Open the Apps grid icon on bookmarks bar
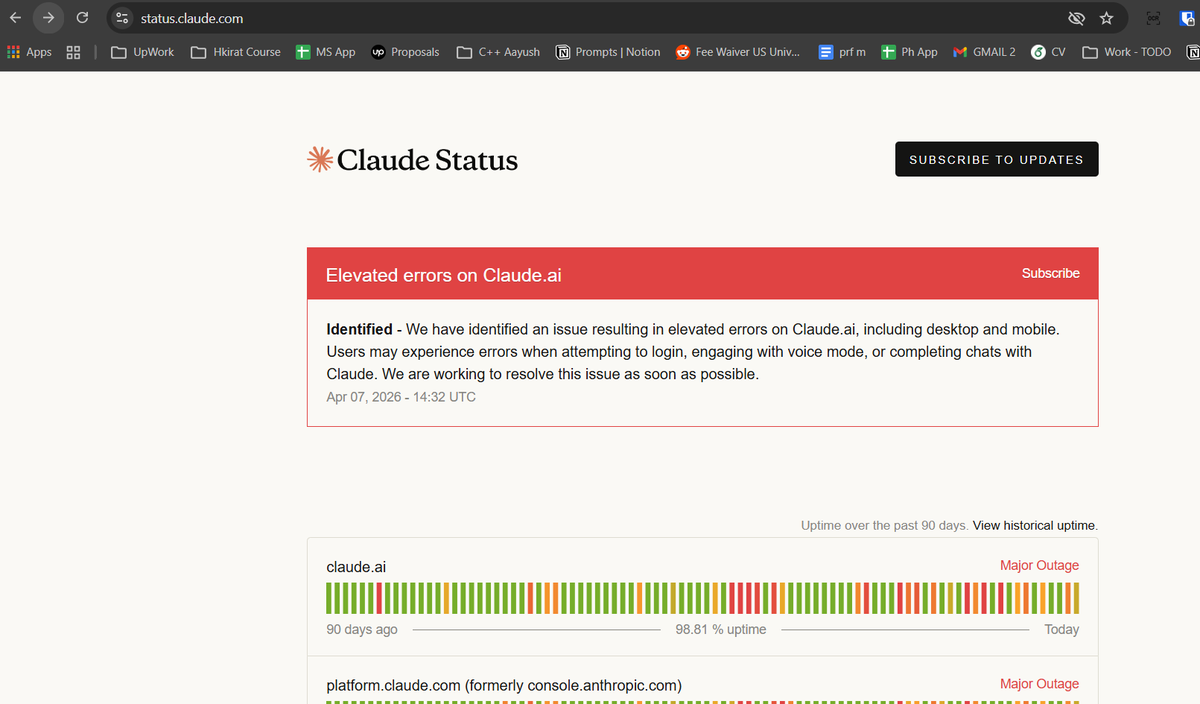This screenshot has width=1200, height=704. click(x=12, y=52)
